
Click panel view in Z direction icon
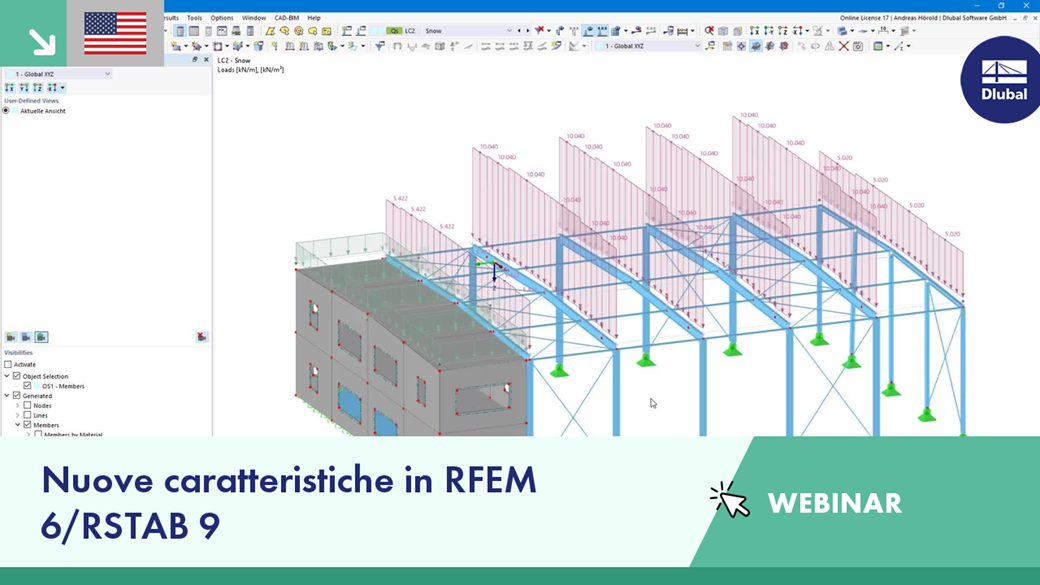[38, 88]
